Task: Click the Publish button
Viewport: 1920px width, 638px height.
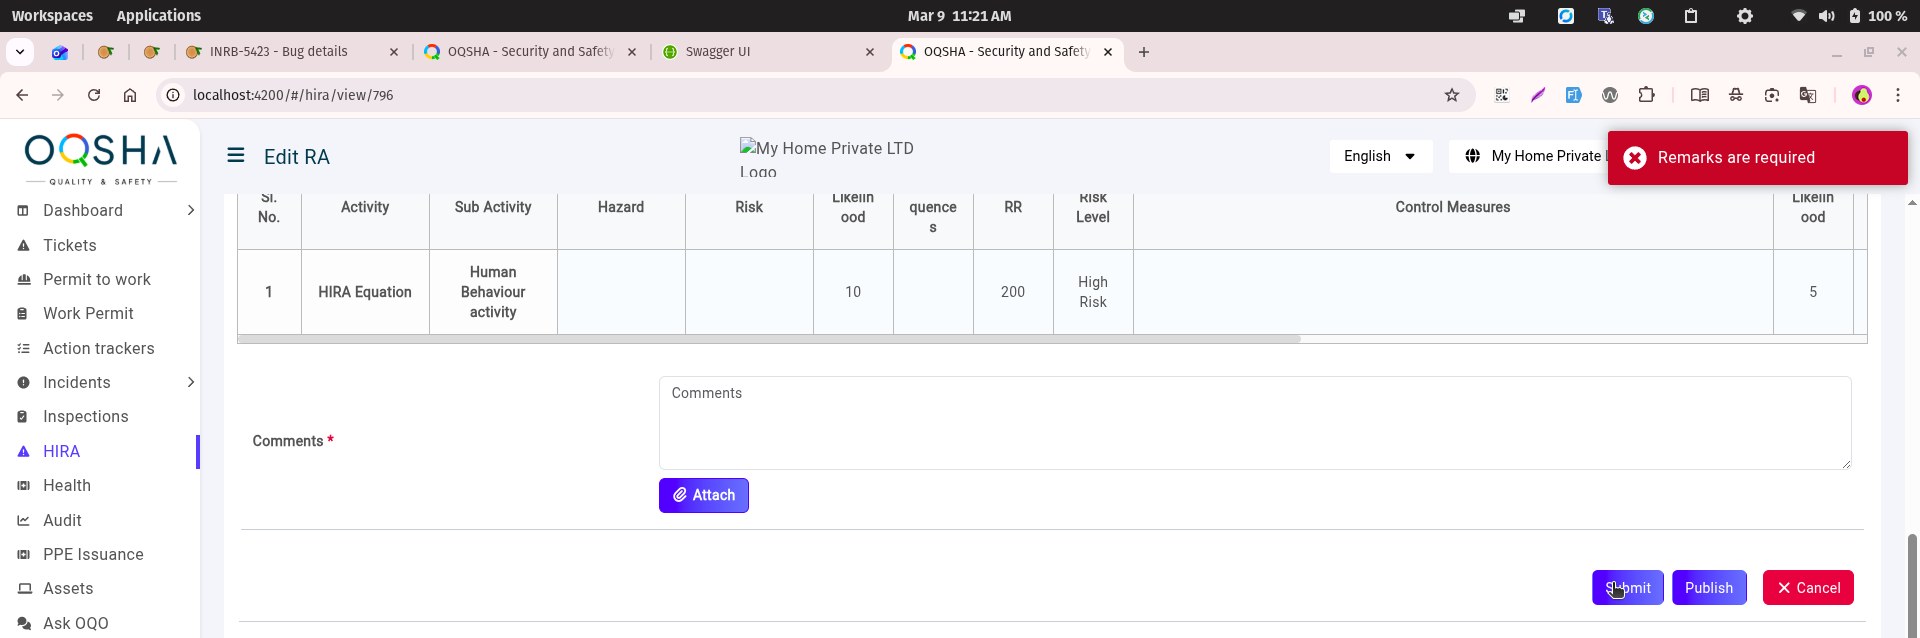Action: click(x=1709, y=588)
